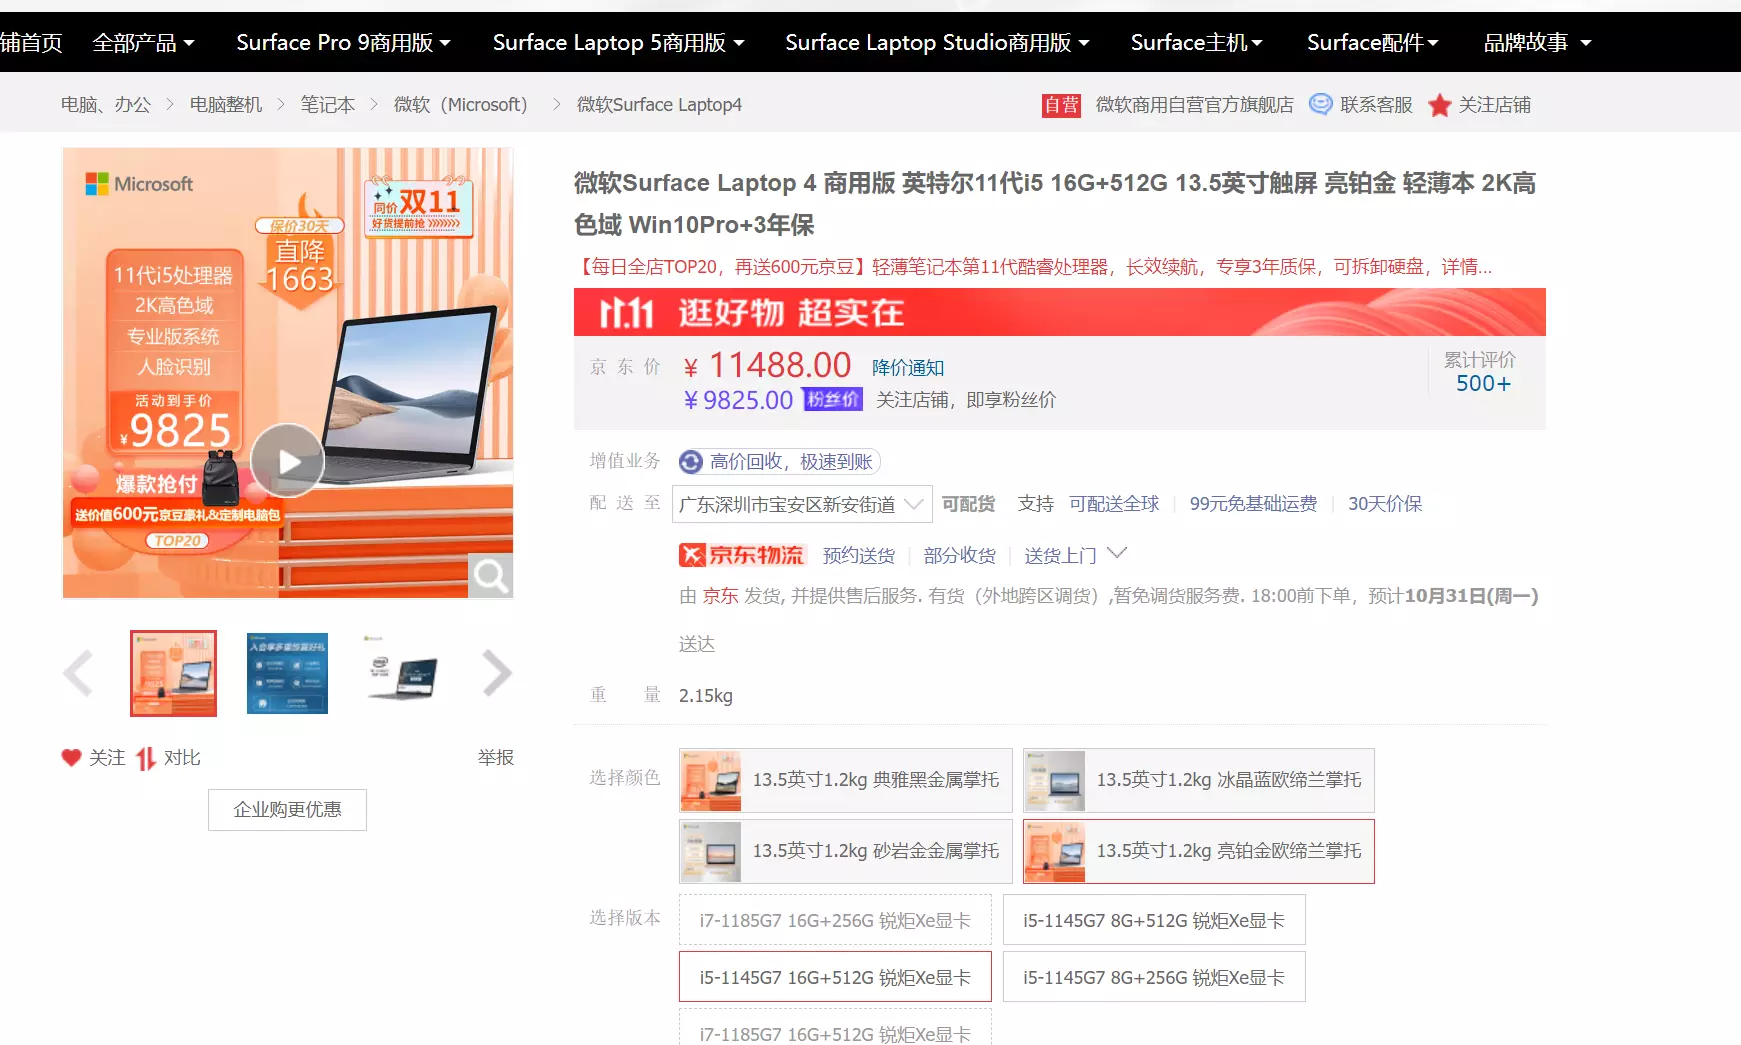Viewport: 1741px width, 1045px height.
Task: Click 企业购更优惠 button
Action: pos(287,810)
